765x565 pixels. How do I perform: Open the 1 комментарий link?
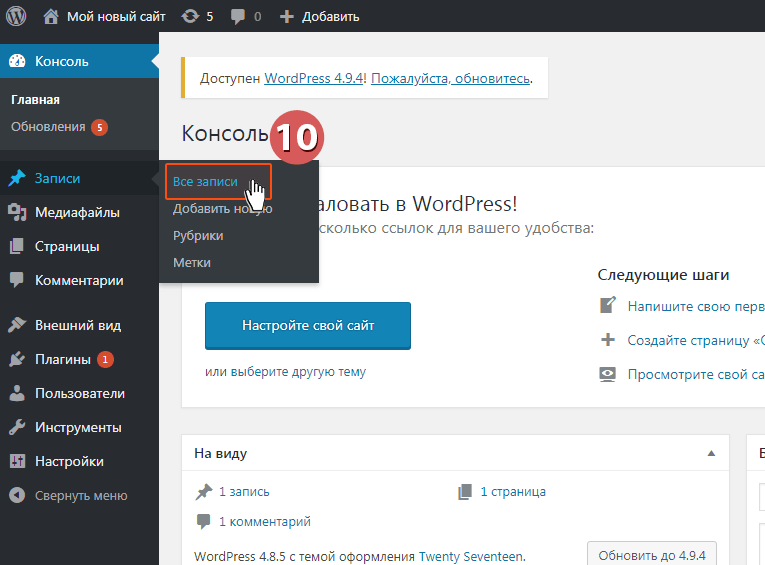pos(264,522)
